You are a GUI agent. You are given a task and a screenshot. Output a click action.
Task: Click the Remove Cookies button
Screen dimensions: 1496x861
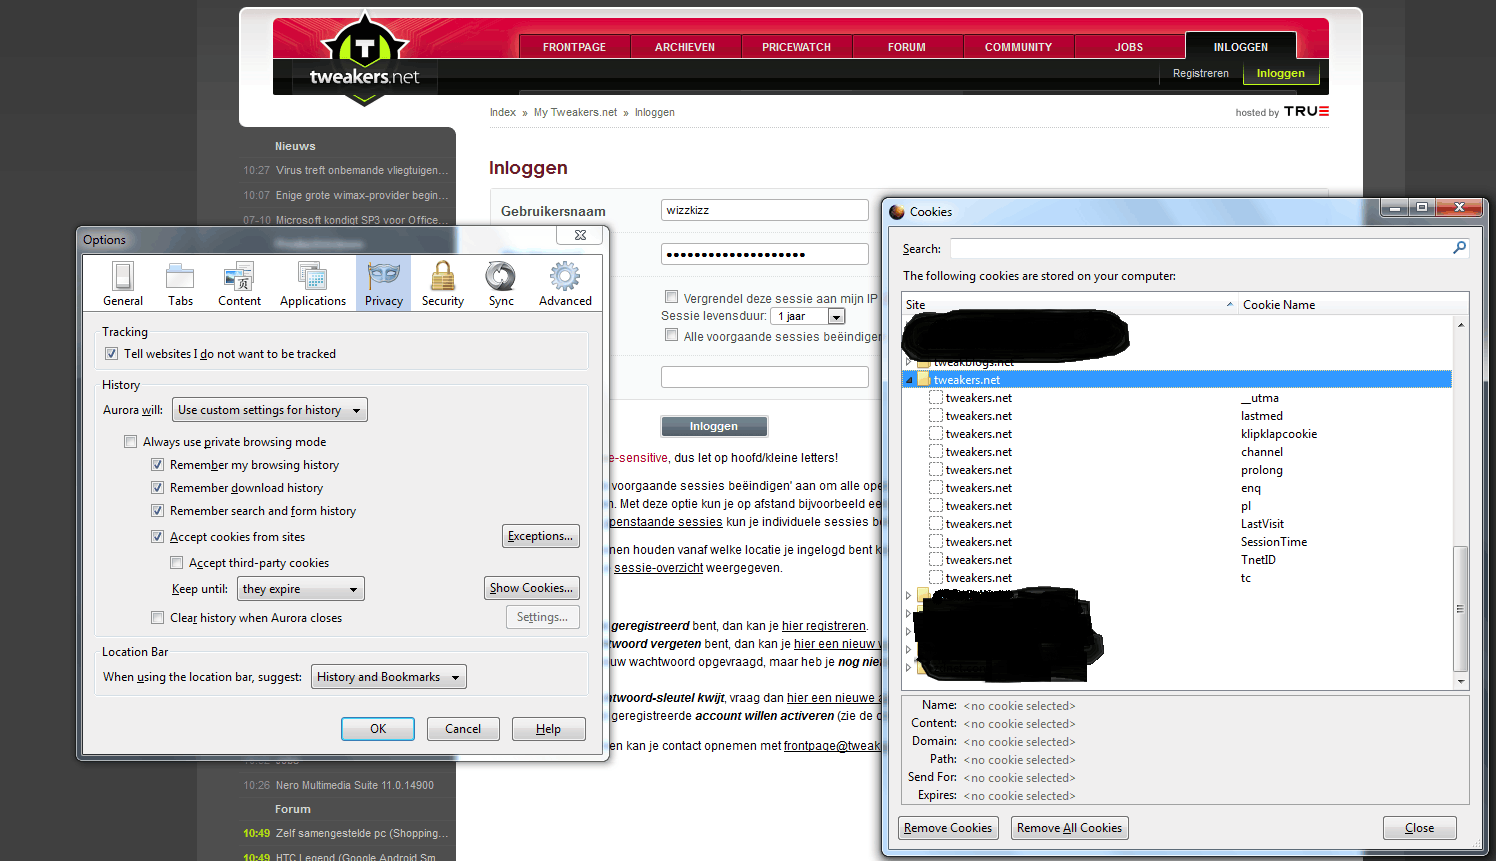(948, 828)
